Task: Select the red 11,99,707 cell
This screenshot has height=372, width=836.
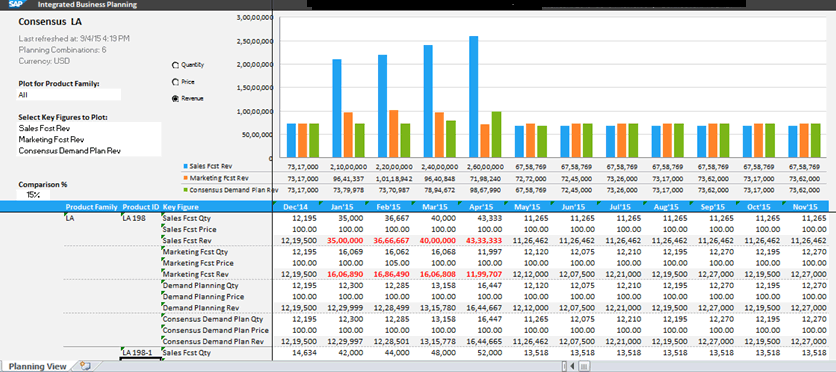Action: 485,274
